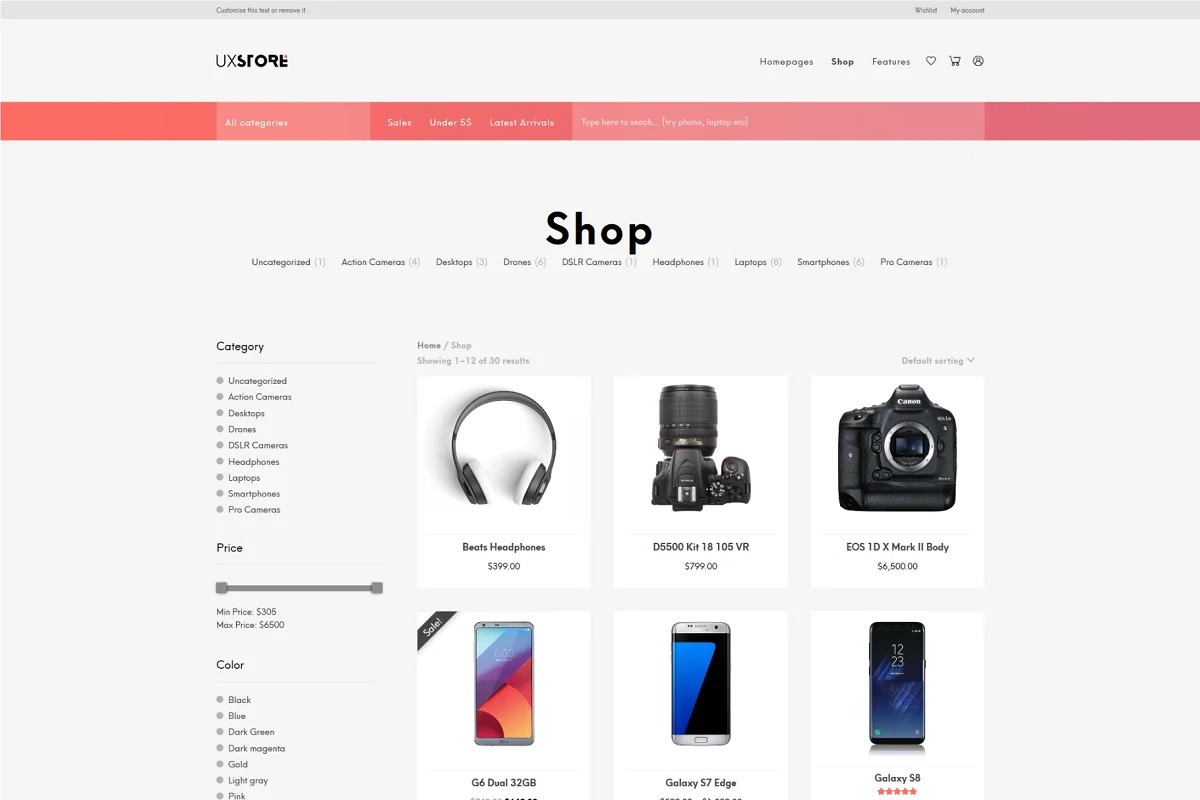Open the Beats Headphones product thumbnail

(x=504, y=454)
